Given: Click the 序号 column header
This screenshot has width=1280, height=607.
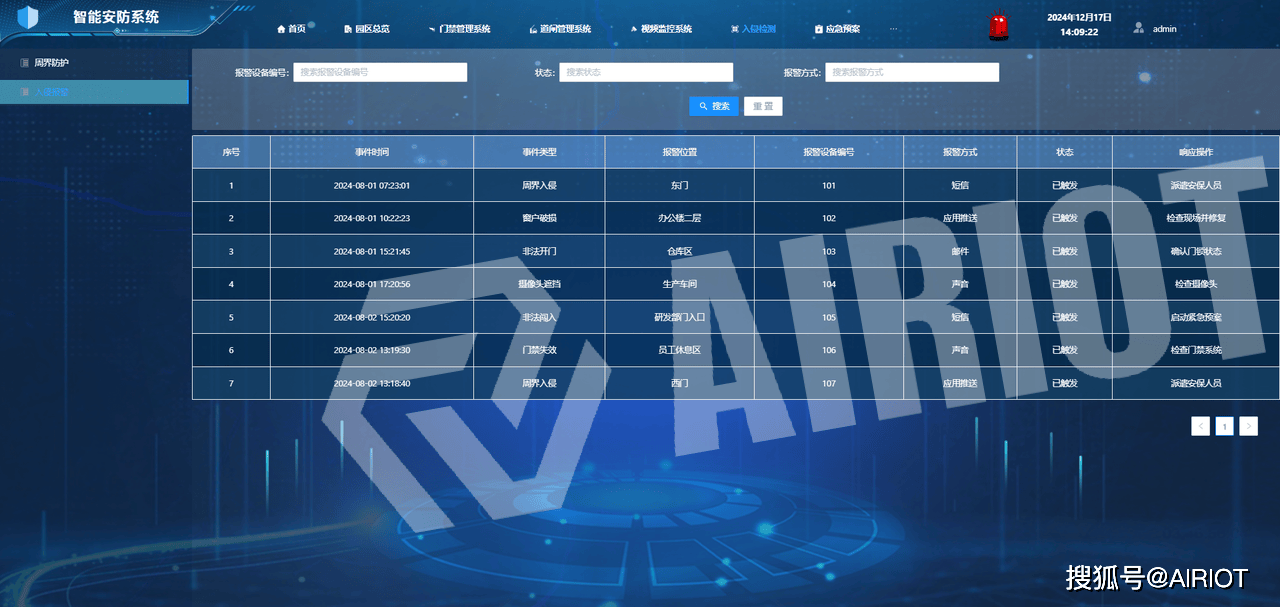Looking at the screenshot, I should [x=231, y=152].
